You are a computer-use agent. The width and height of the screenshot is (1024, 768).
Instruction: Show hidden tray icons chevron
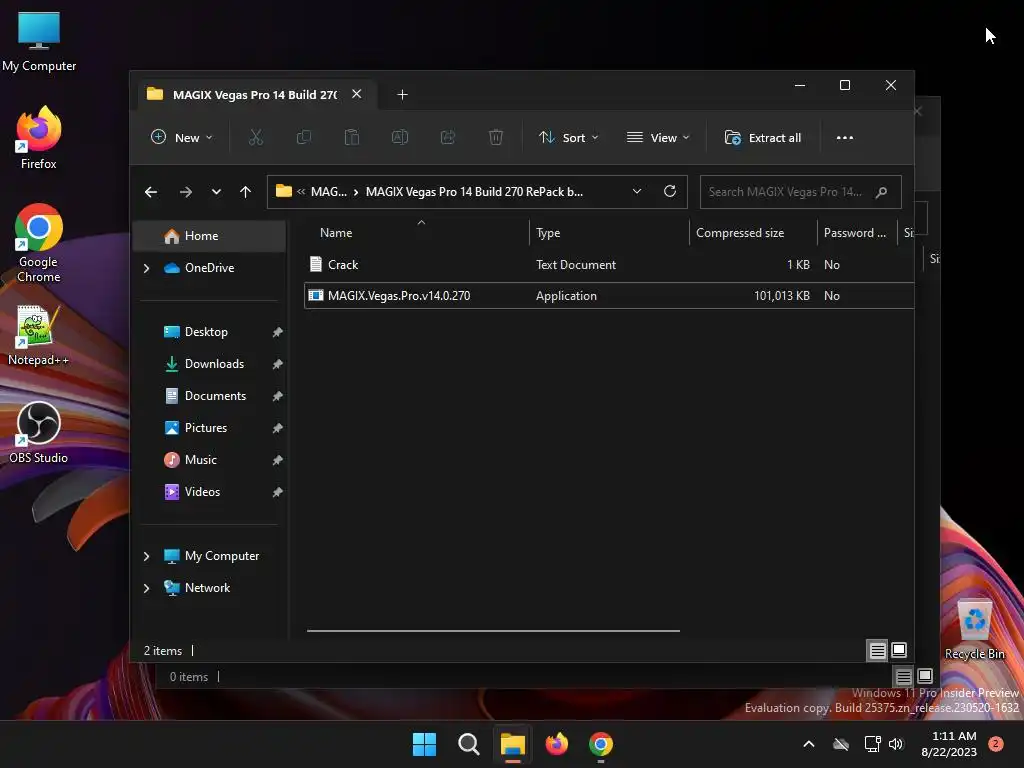pyautogui.click(x=808, y=744)
